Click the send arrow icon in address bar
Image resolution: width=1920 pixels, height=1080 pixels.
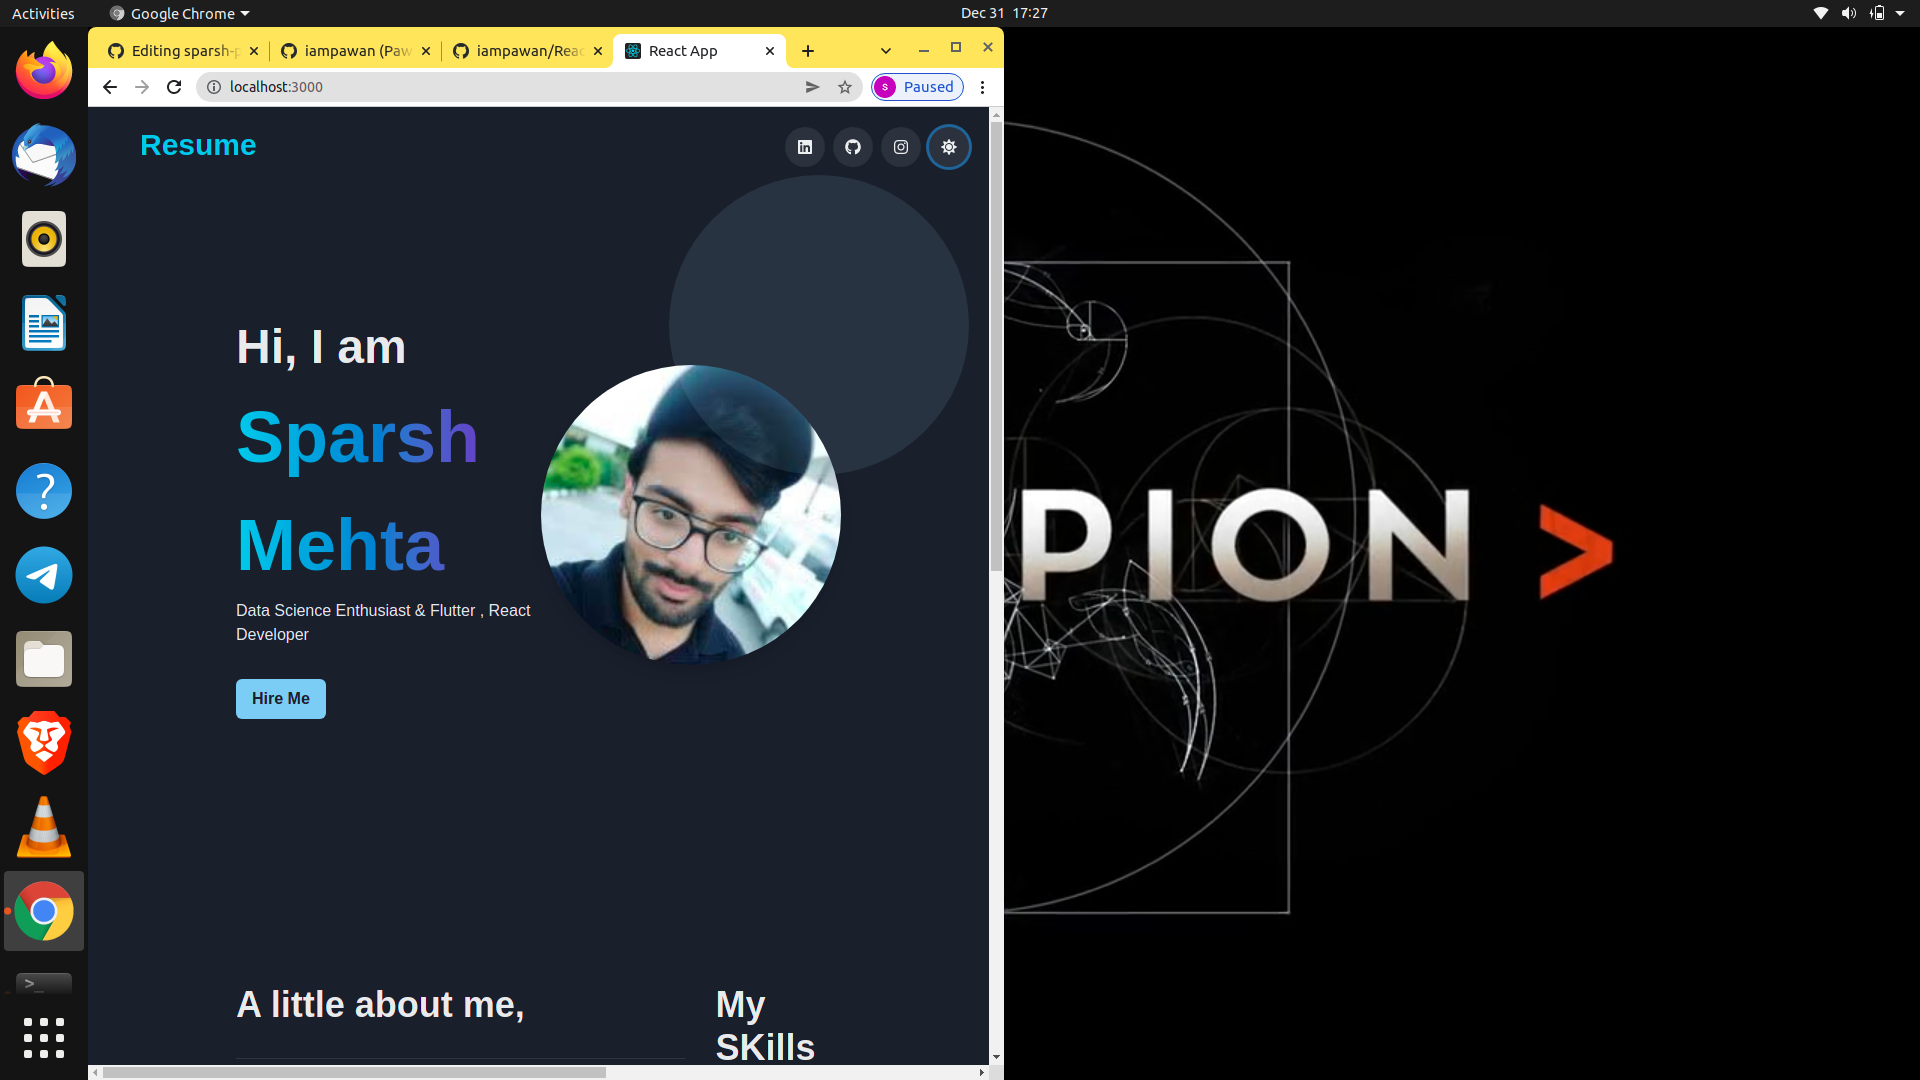(x=813, y=87)
